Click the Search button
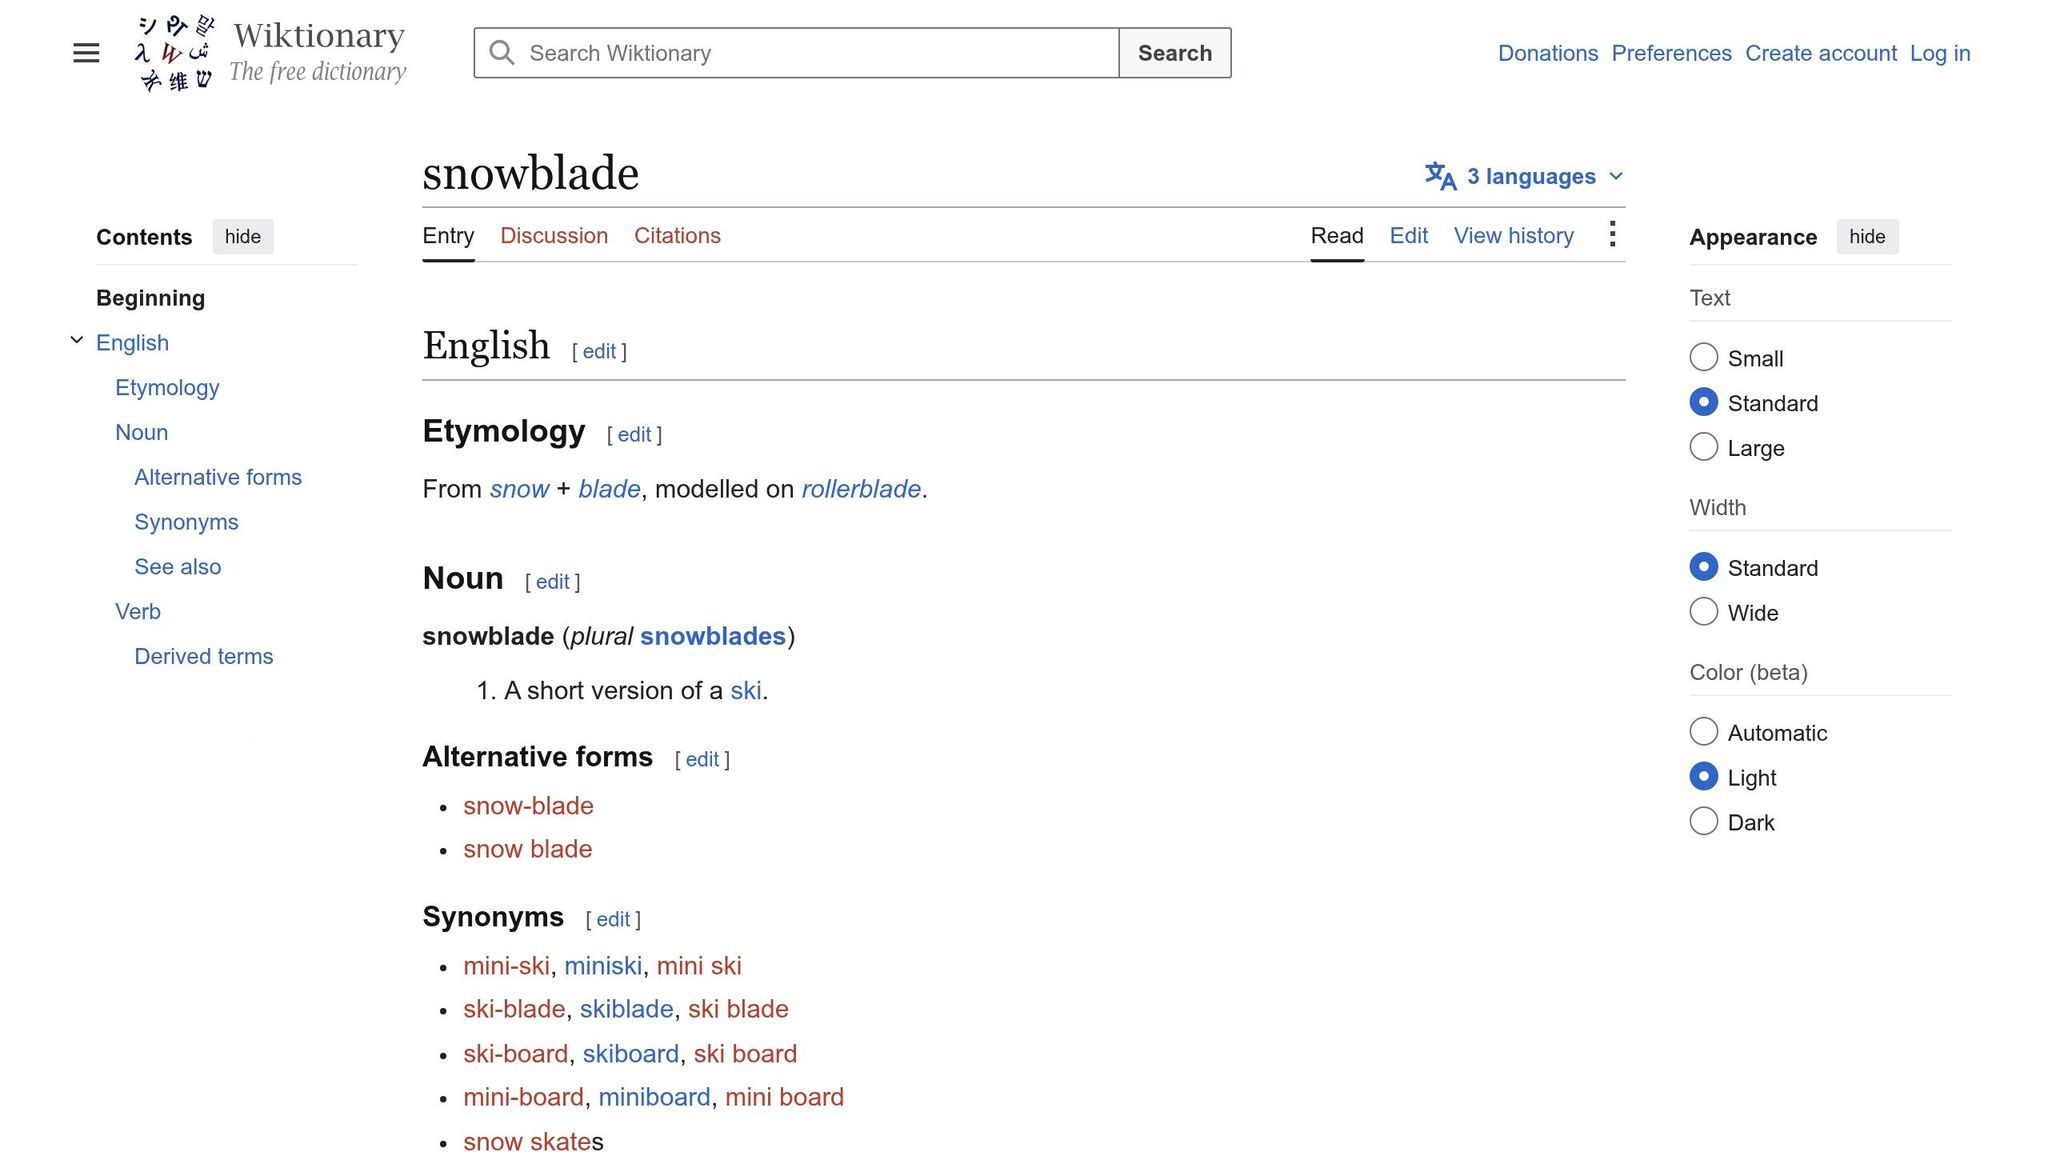This screenshot has height=1152, width=2048. (x=1175, y=53)
